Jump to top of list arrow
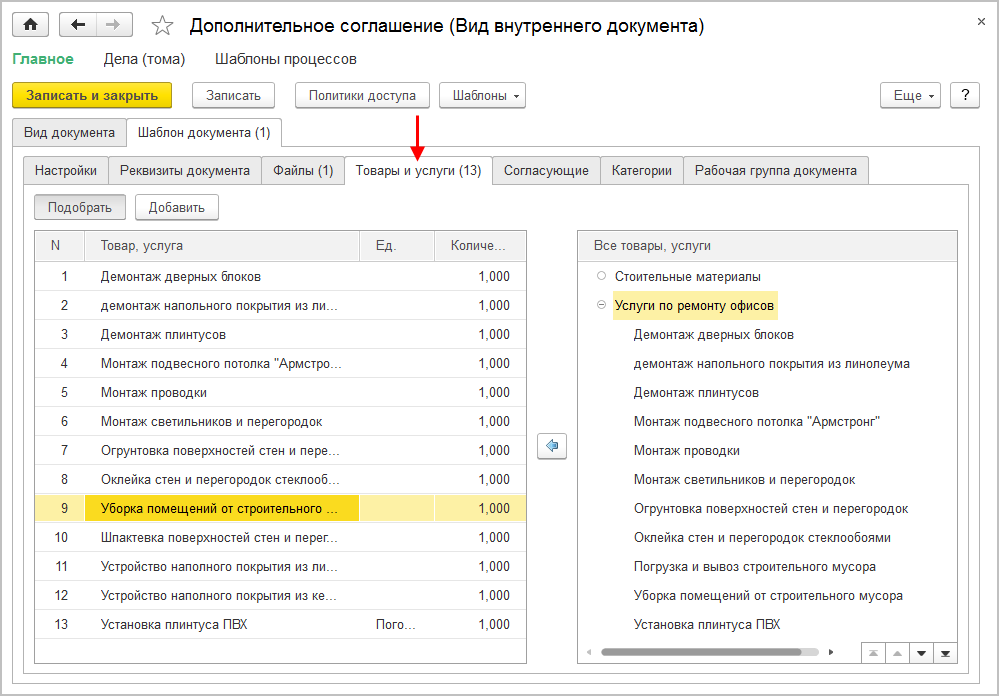This screenshot has width=999, height=696. tap(873, 653)
